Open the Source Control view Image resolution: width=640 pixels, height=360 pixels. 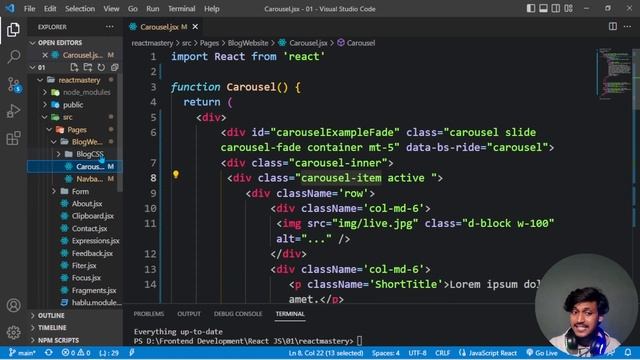point(14,84)
